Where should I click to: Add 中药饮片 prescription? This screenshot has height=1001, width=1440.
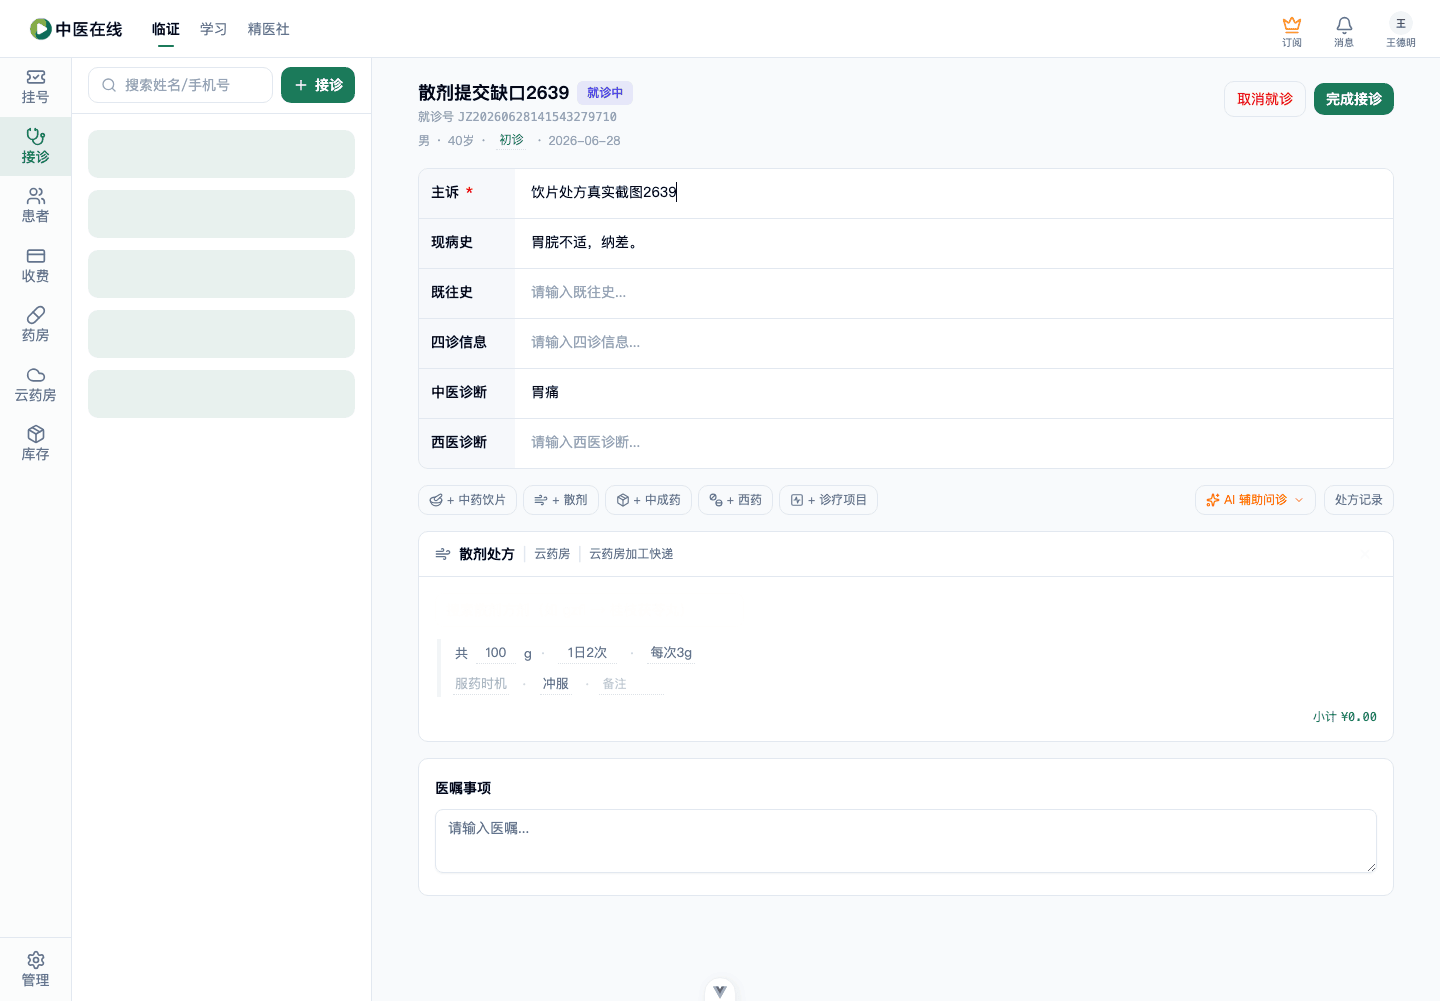click(467, 500)
